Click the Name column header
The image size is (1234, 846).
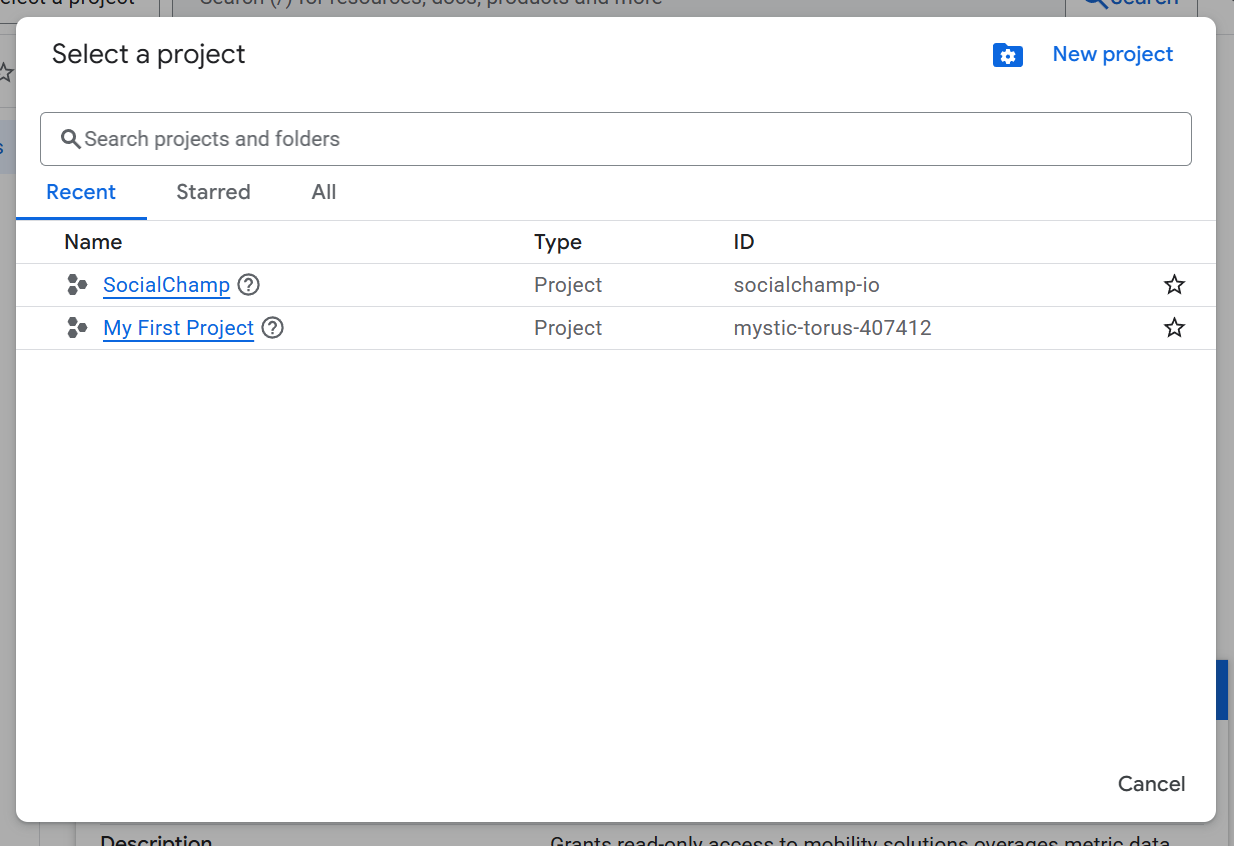93,242
